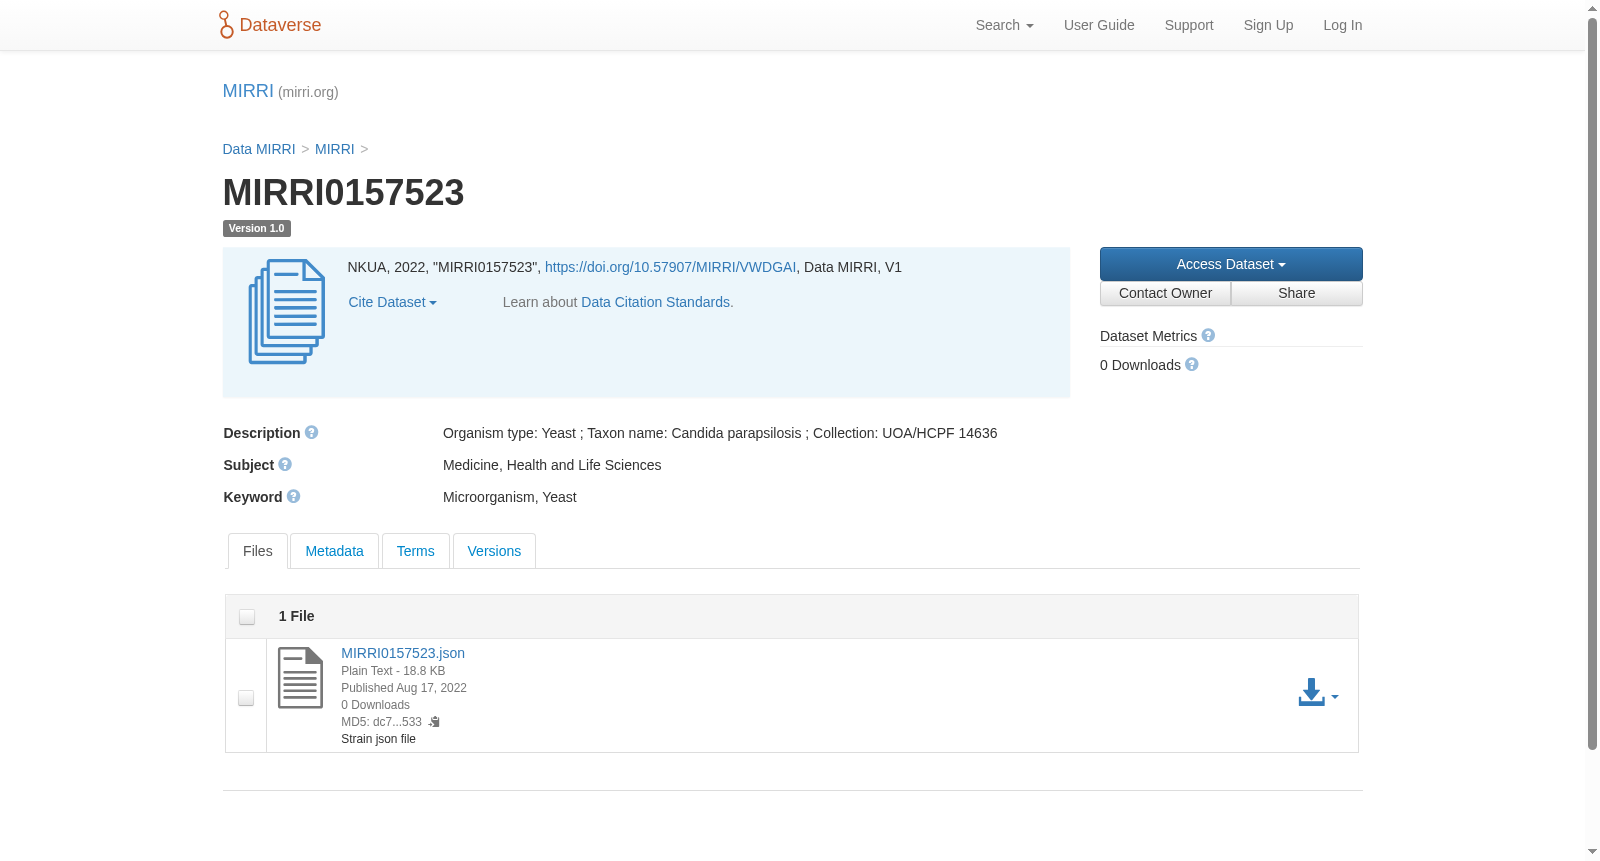Viewport: 1600px width, 861px height.
Task: Click the page vertical scrollbar thumb
Action: point(1592,383)
